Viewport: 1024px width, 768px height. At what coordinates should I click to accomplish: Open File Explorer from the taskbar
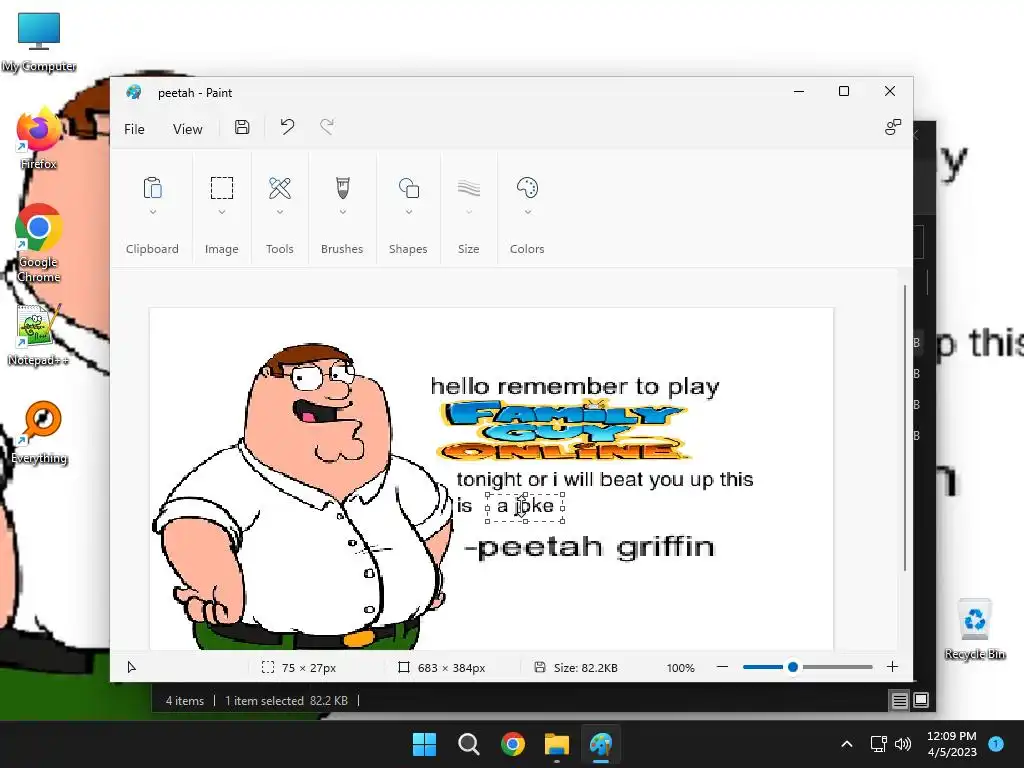tap(557, 744)
